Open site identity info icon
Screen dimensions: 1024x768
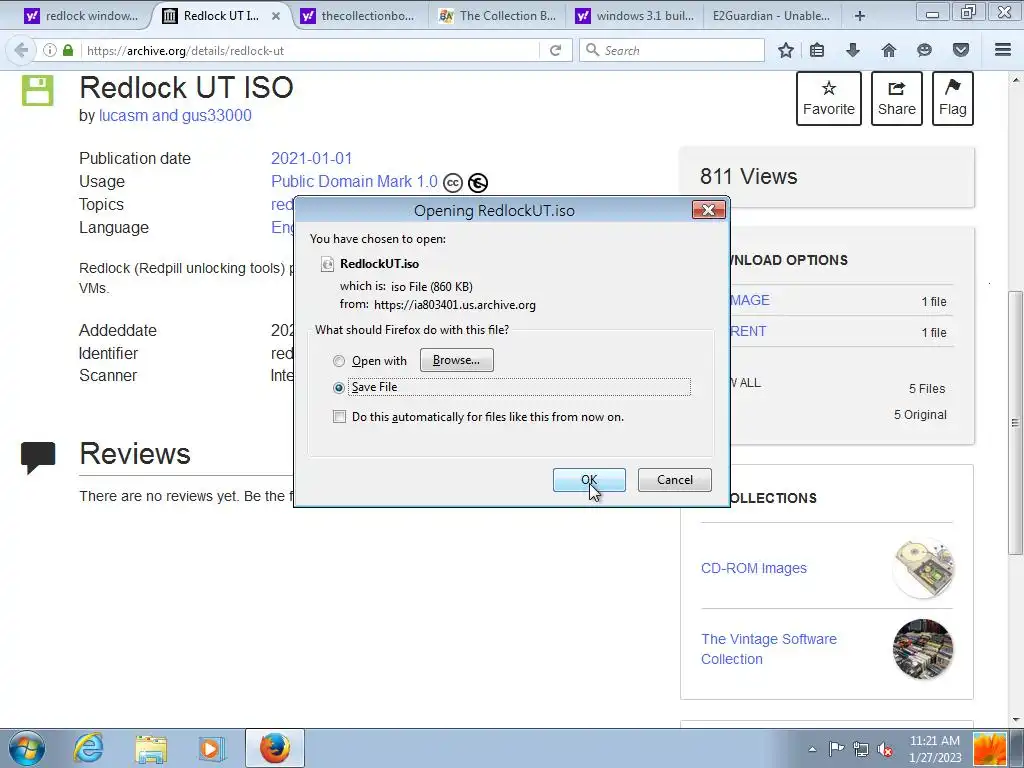50,50
